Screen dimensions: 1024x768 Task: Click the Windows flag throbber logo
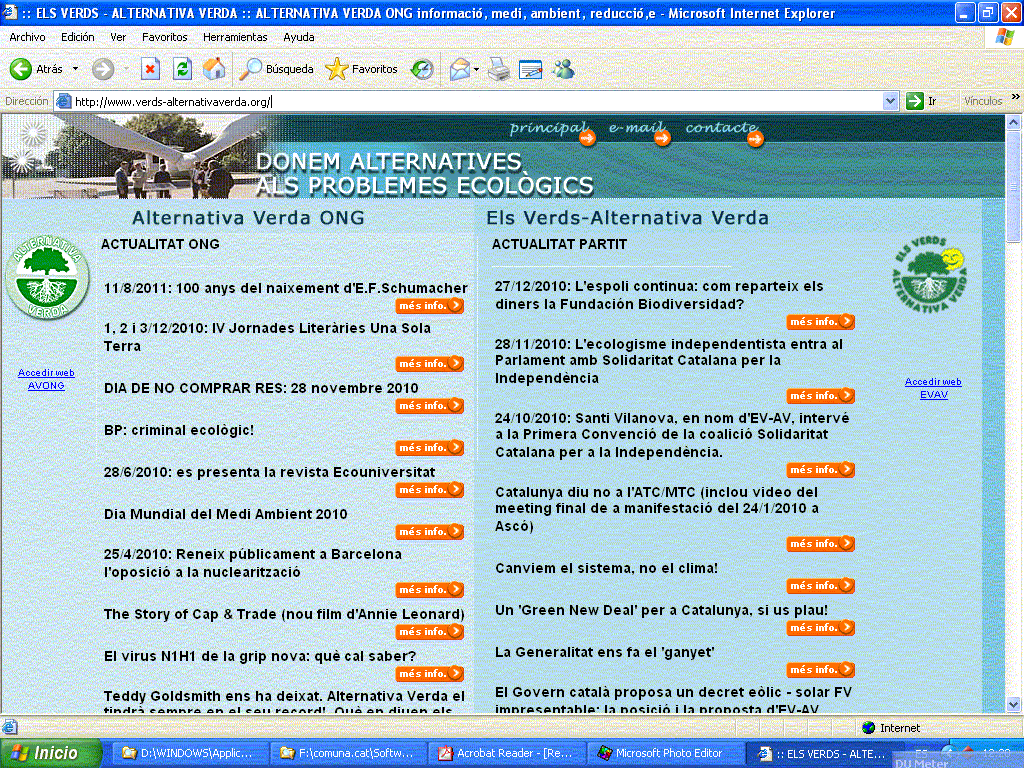click(x=1004, y=37)
